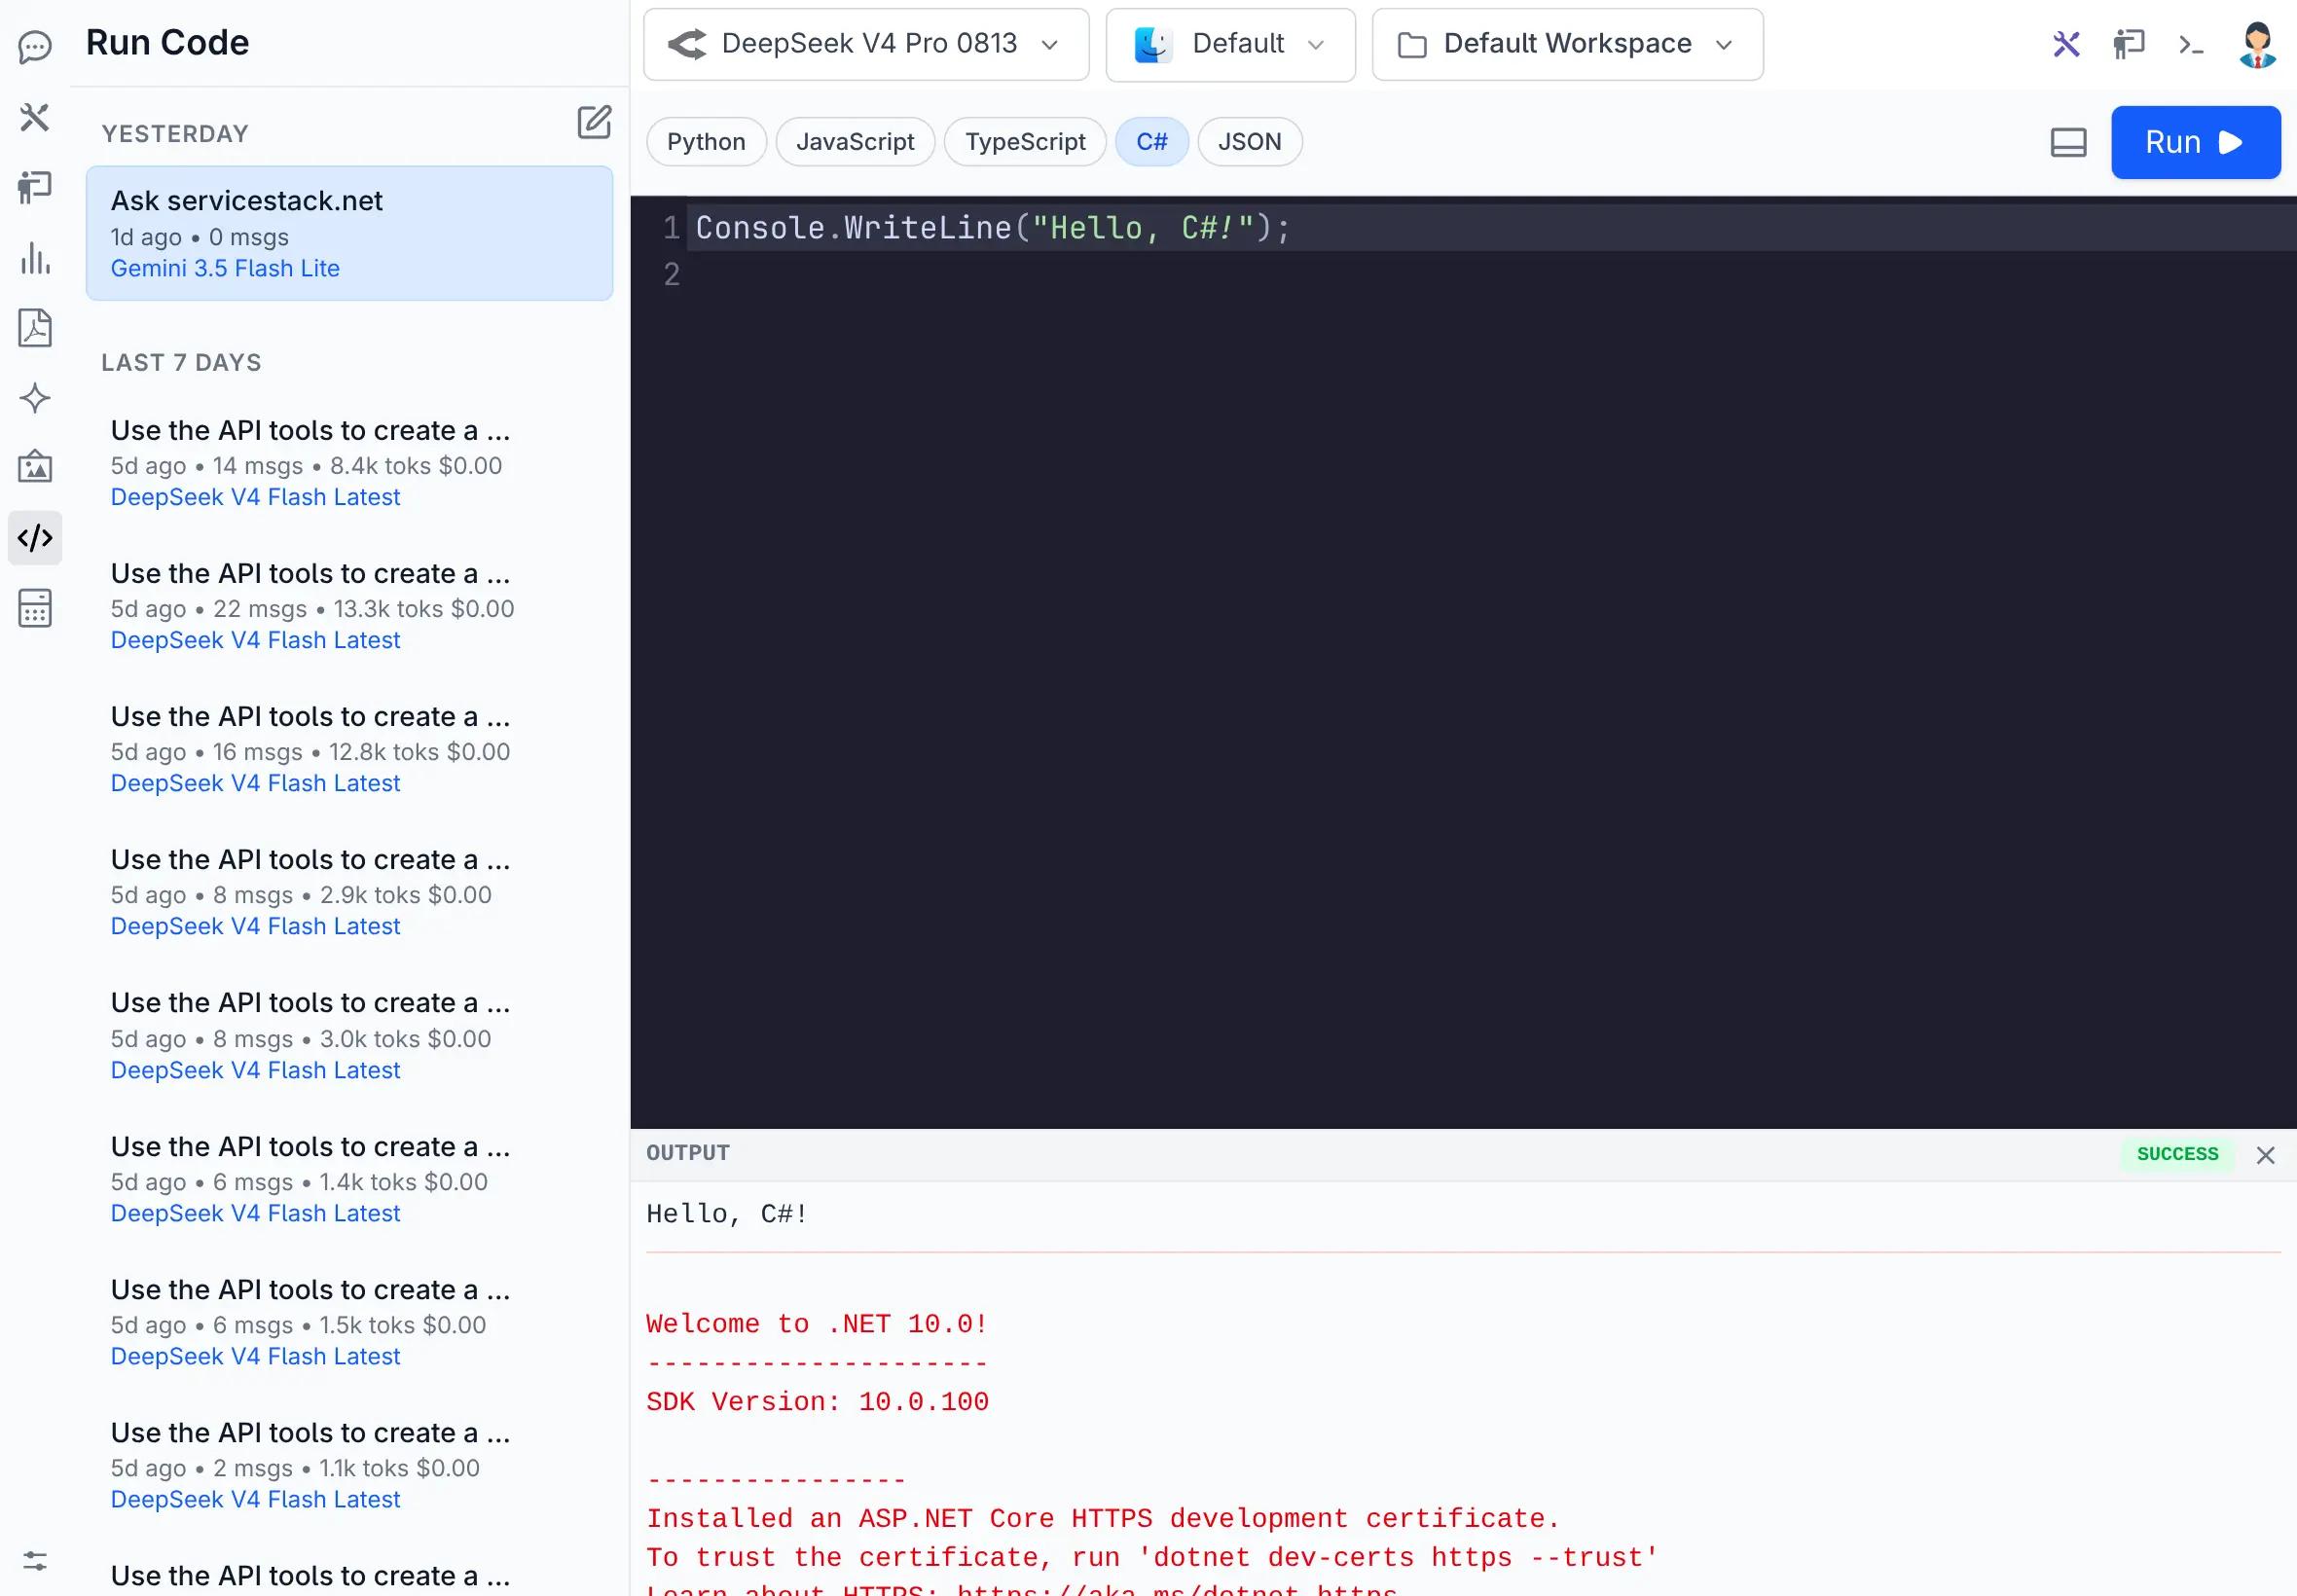Click the blue Run button
Viewport: 2297px width, 1596px height.
2195,142
